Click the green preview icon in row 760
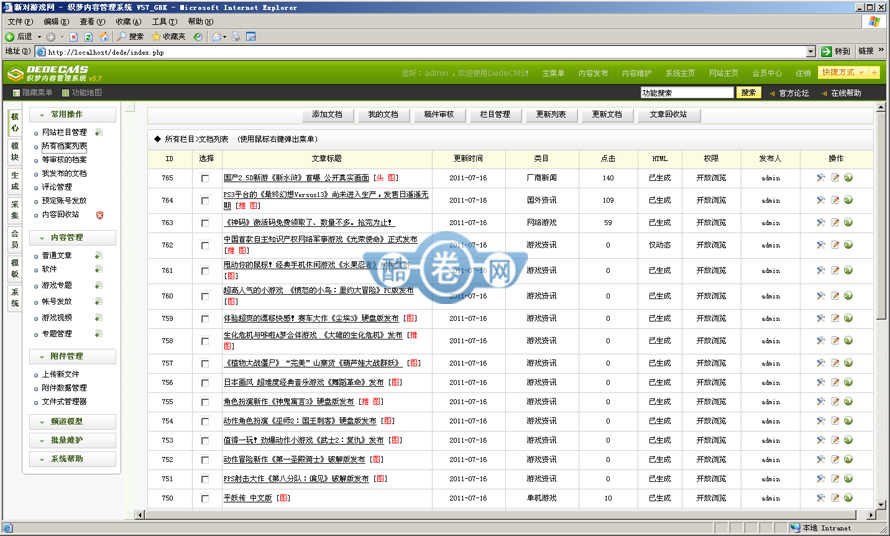The height and width of the screenshot is (536, 890). tap(848, 296)
